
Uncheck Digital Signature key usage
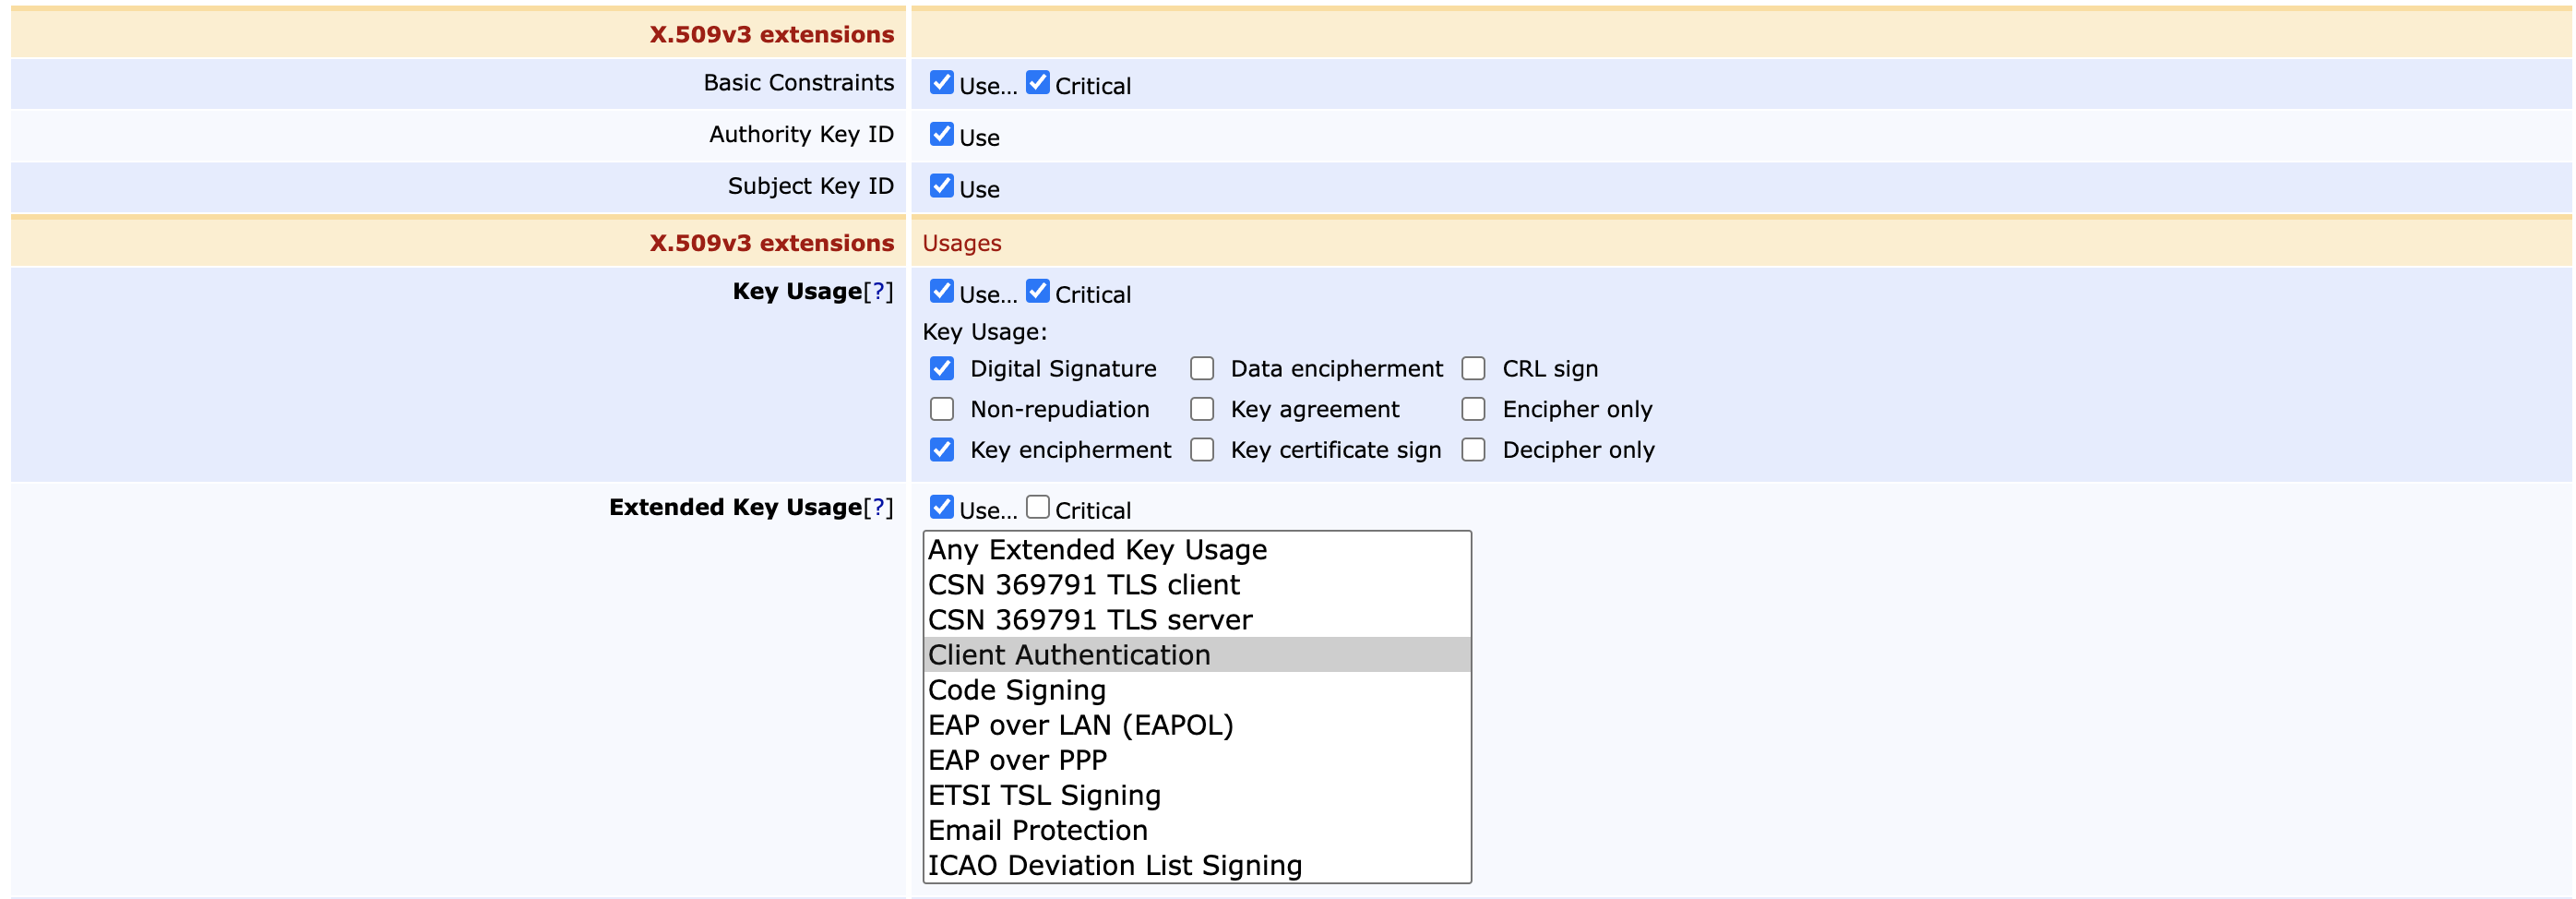pos(941,369)
